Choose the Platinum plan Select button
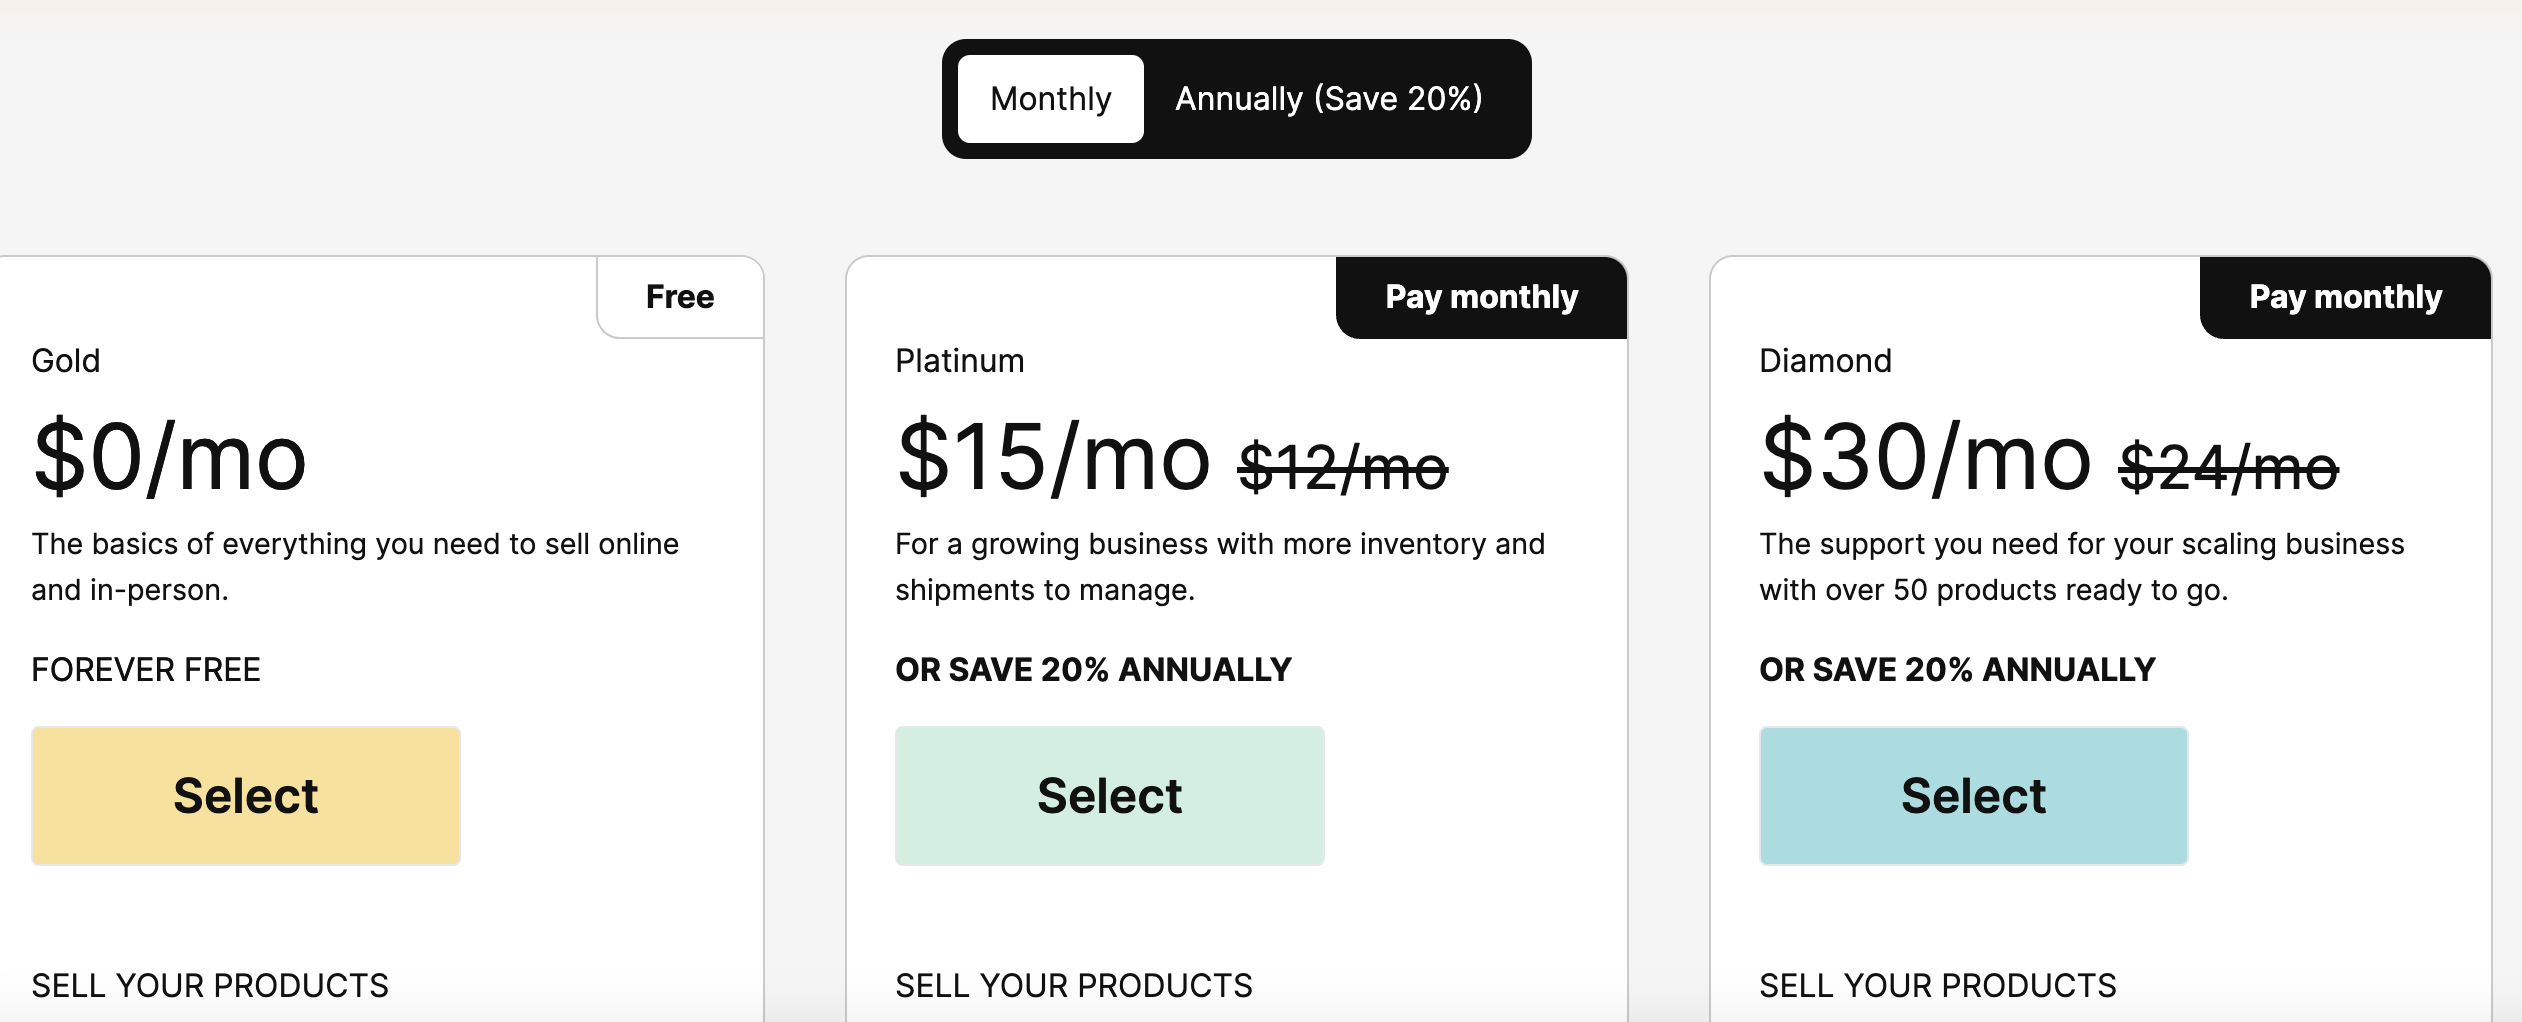This screenshot has width=2522, height=1022. [1109, 796]
